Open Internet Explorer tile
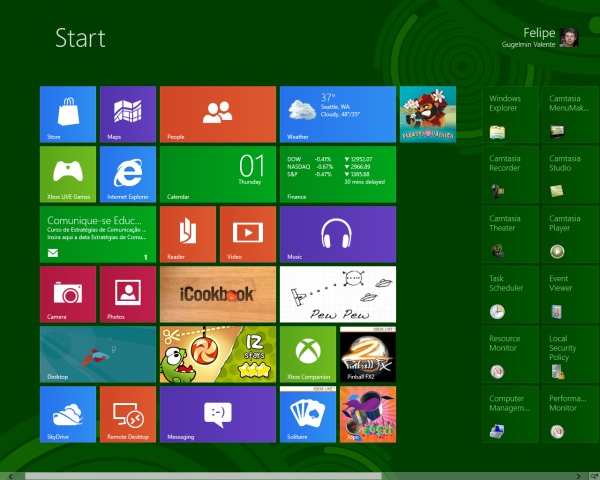The width and height of the screenshot is (600, 480). [128, 174]
